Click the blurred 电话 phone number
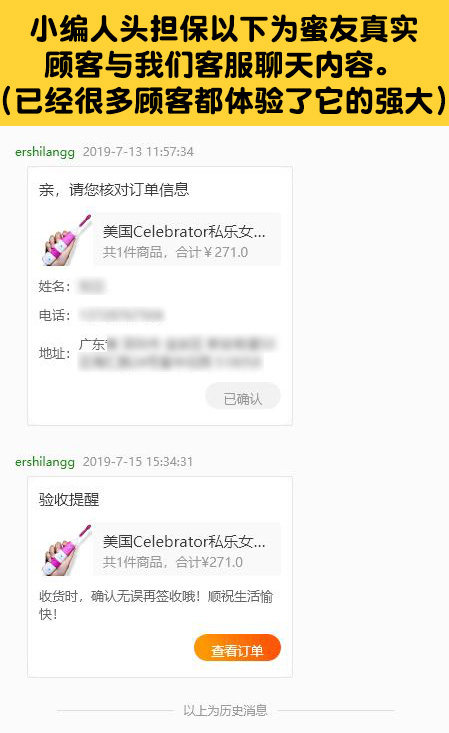 point(121,315)
